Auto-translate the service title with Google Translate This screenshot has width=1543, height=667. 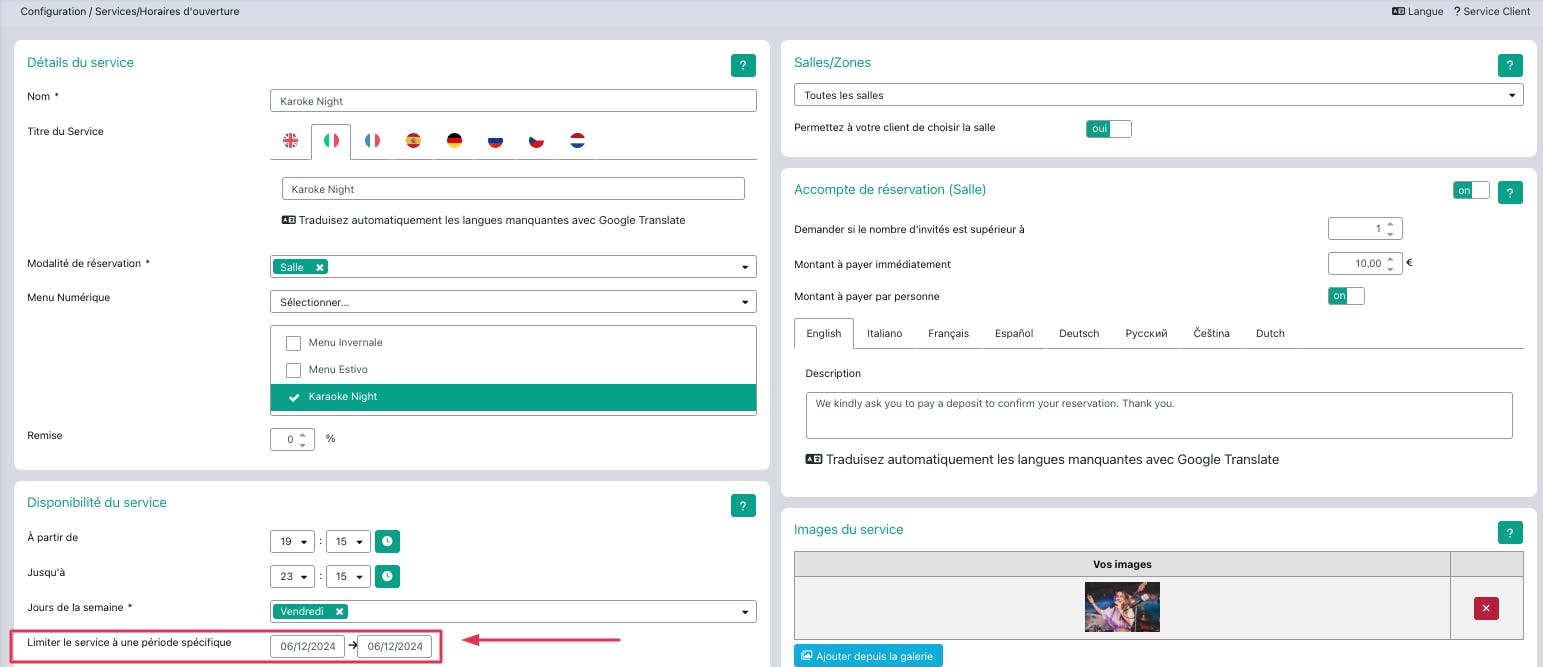pyautogui.click(x=484, y=220)
